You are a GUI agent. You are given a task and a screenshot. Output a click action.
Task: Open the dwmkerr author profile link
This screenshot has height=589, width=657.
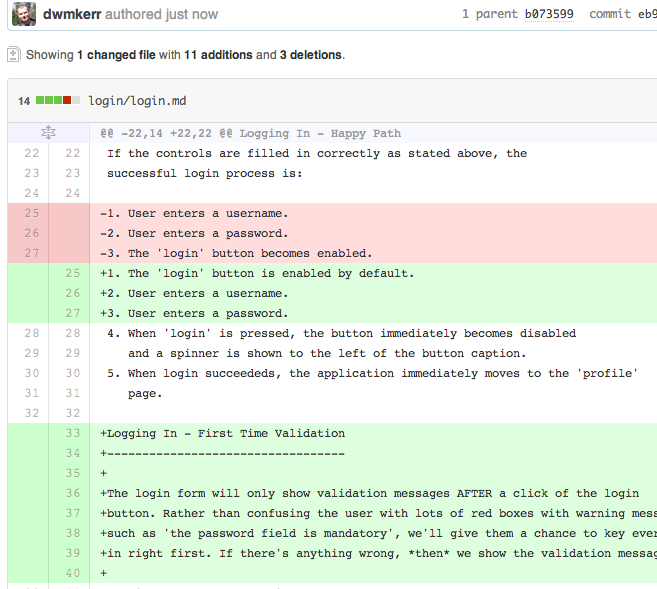(72, 14)
